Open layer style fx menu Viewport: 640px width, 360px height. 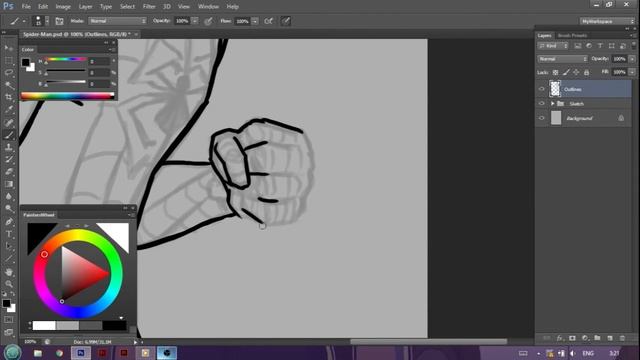(x=560, y=338)
